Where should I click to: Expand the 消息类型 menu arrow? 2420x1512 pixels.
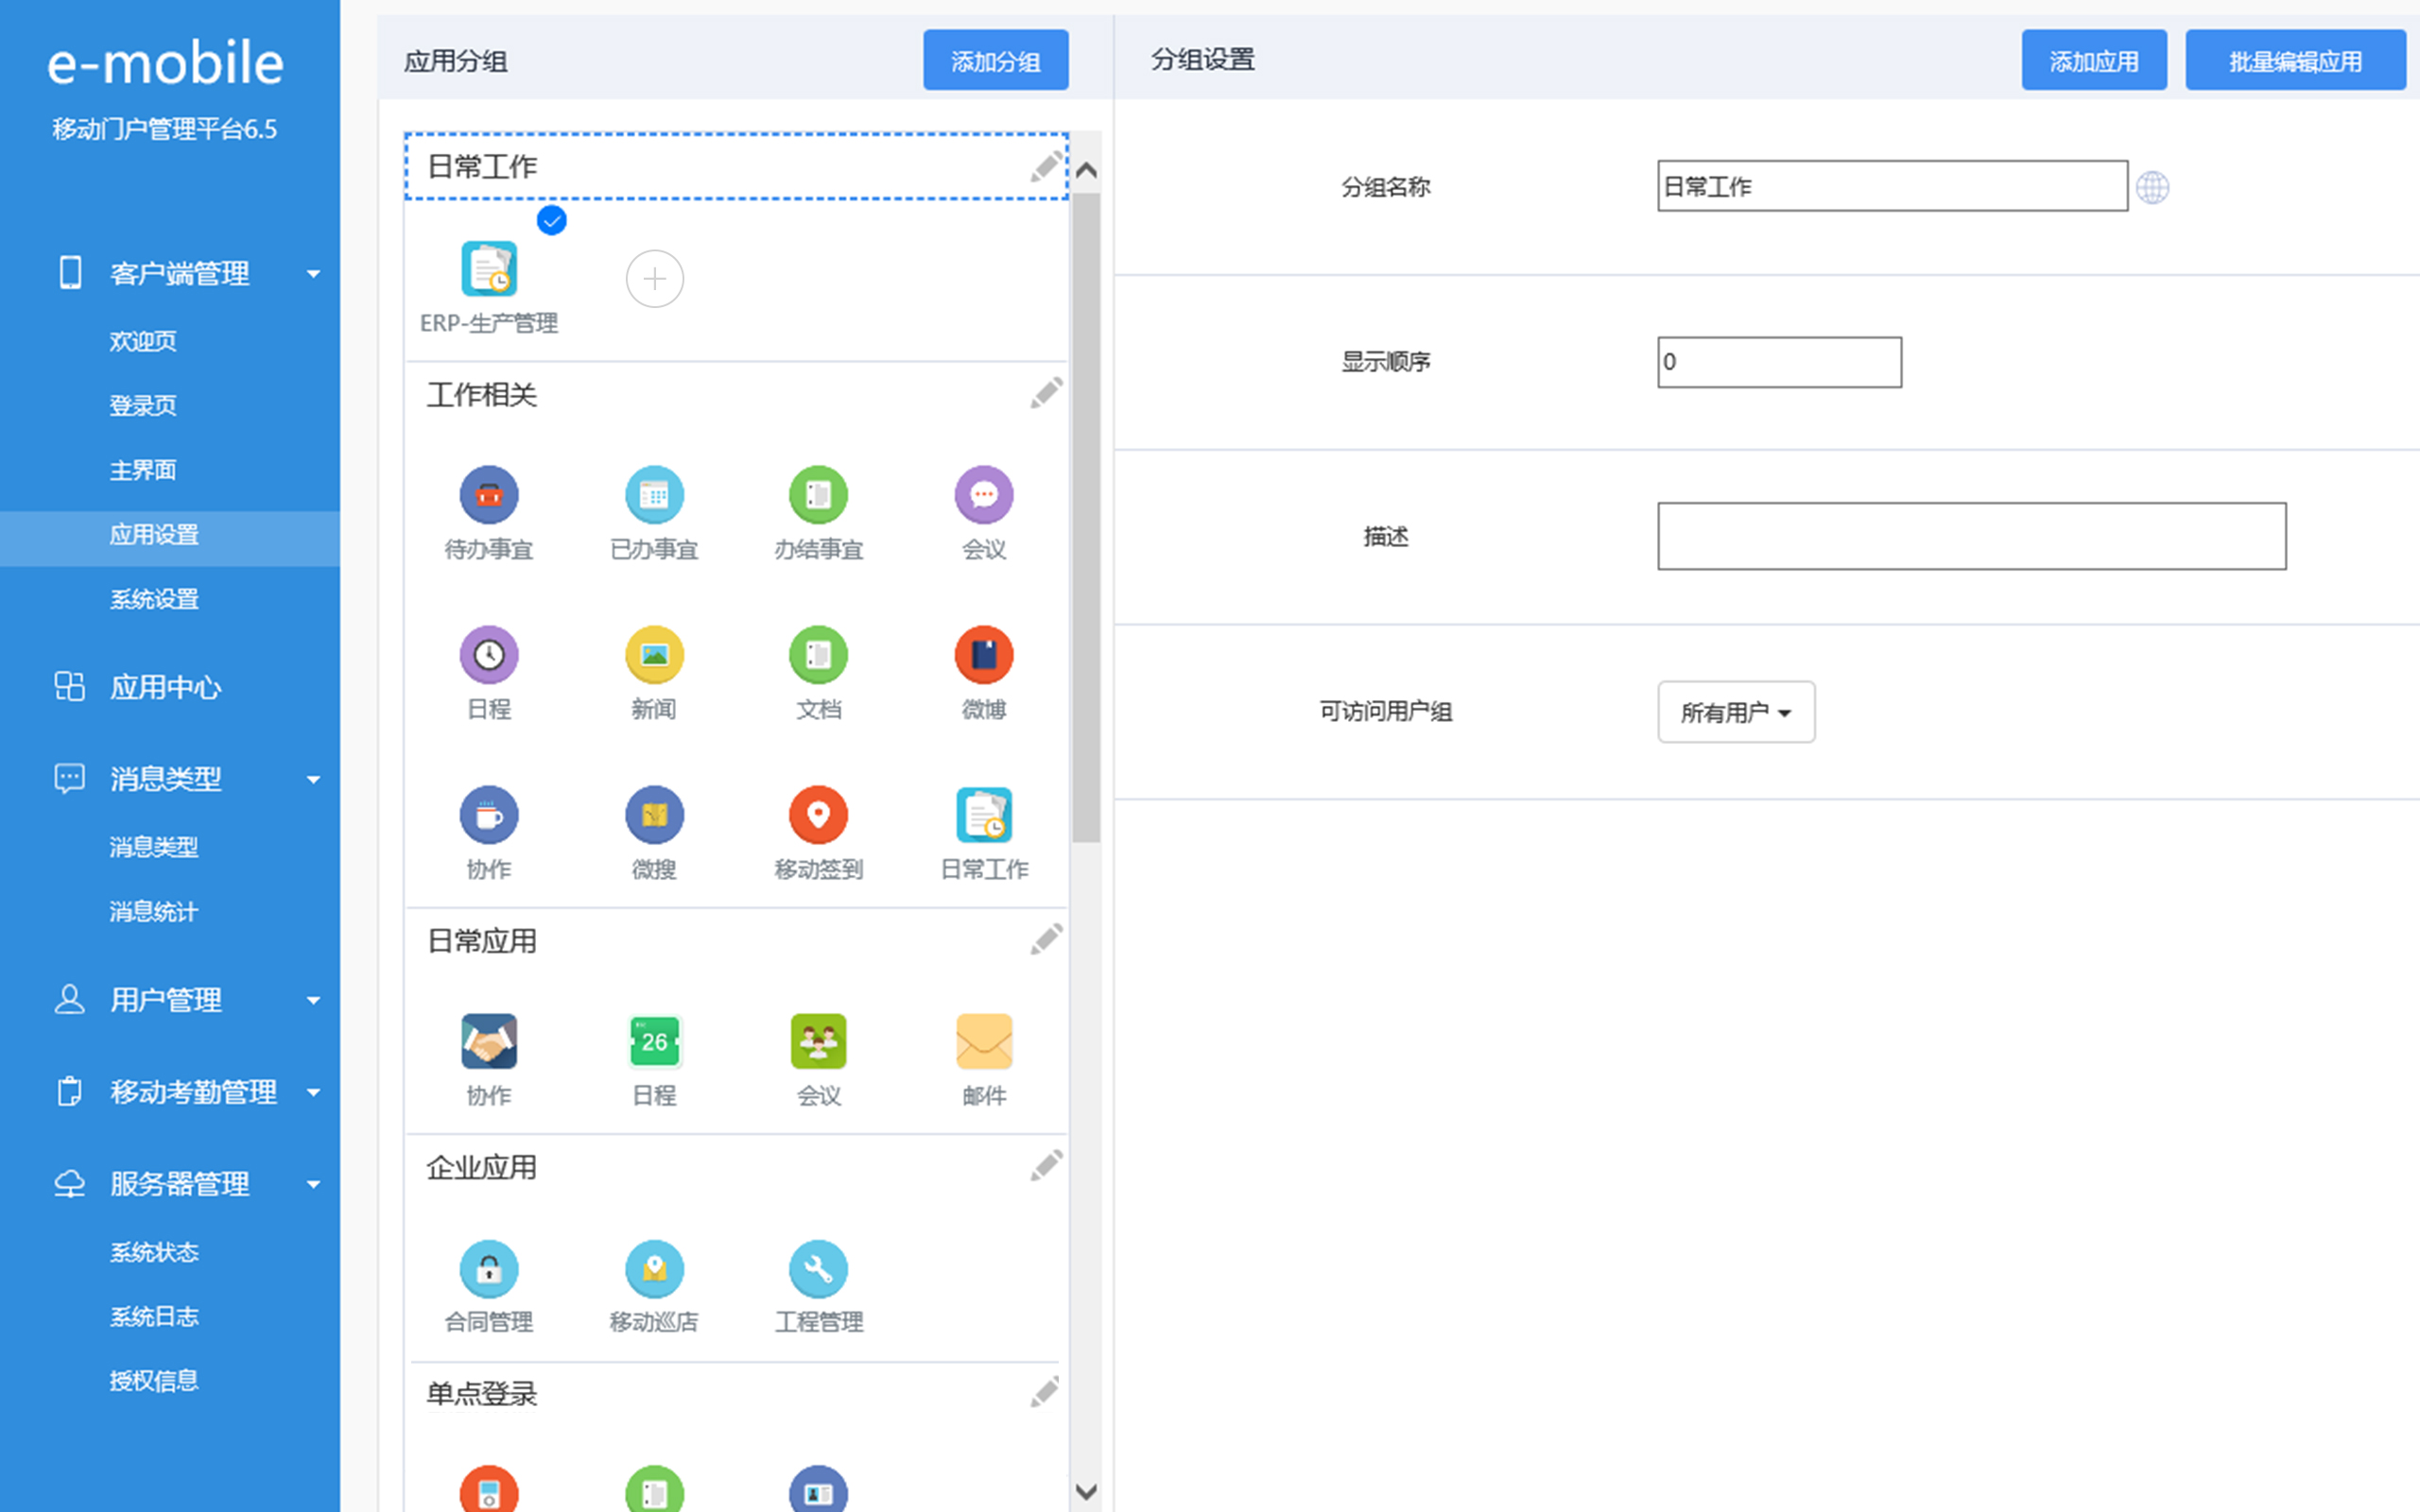pos(313,779)
